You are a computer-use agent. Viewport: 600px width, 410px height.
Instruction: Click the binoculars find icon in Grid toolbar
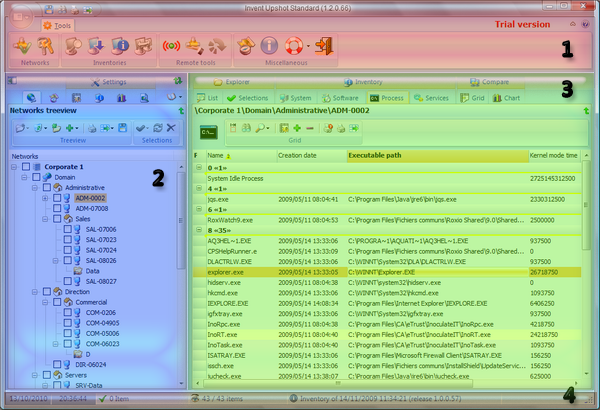pos(246,128)
